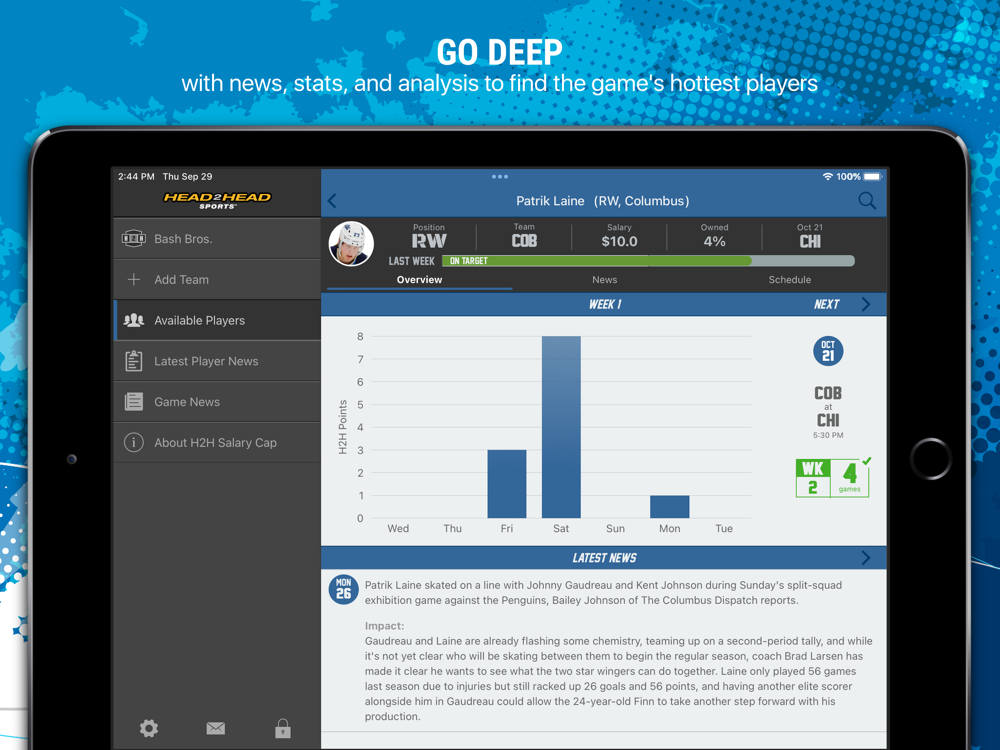Switch to the Schedule tab
The width and height of the screenshot is (1000, 750).
(790, 279)
